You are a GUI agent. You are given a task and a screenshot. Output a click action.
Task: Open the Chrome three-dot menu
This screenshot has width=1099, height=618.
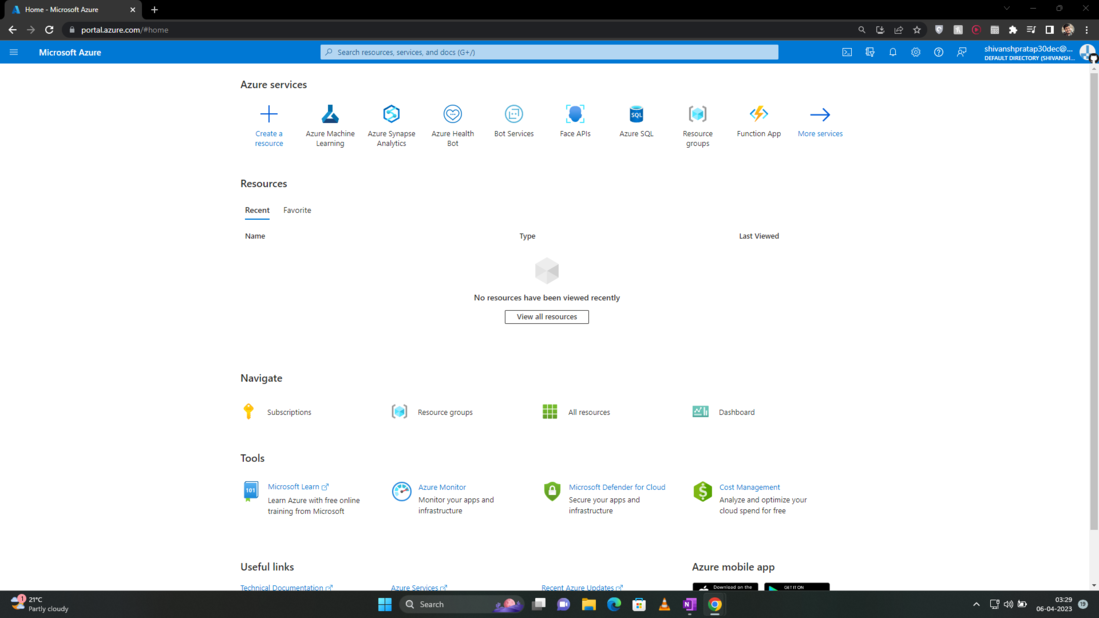pyautogui.click(x=1086, y=29)
